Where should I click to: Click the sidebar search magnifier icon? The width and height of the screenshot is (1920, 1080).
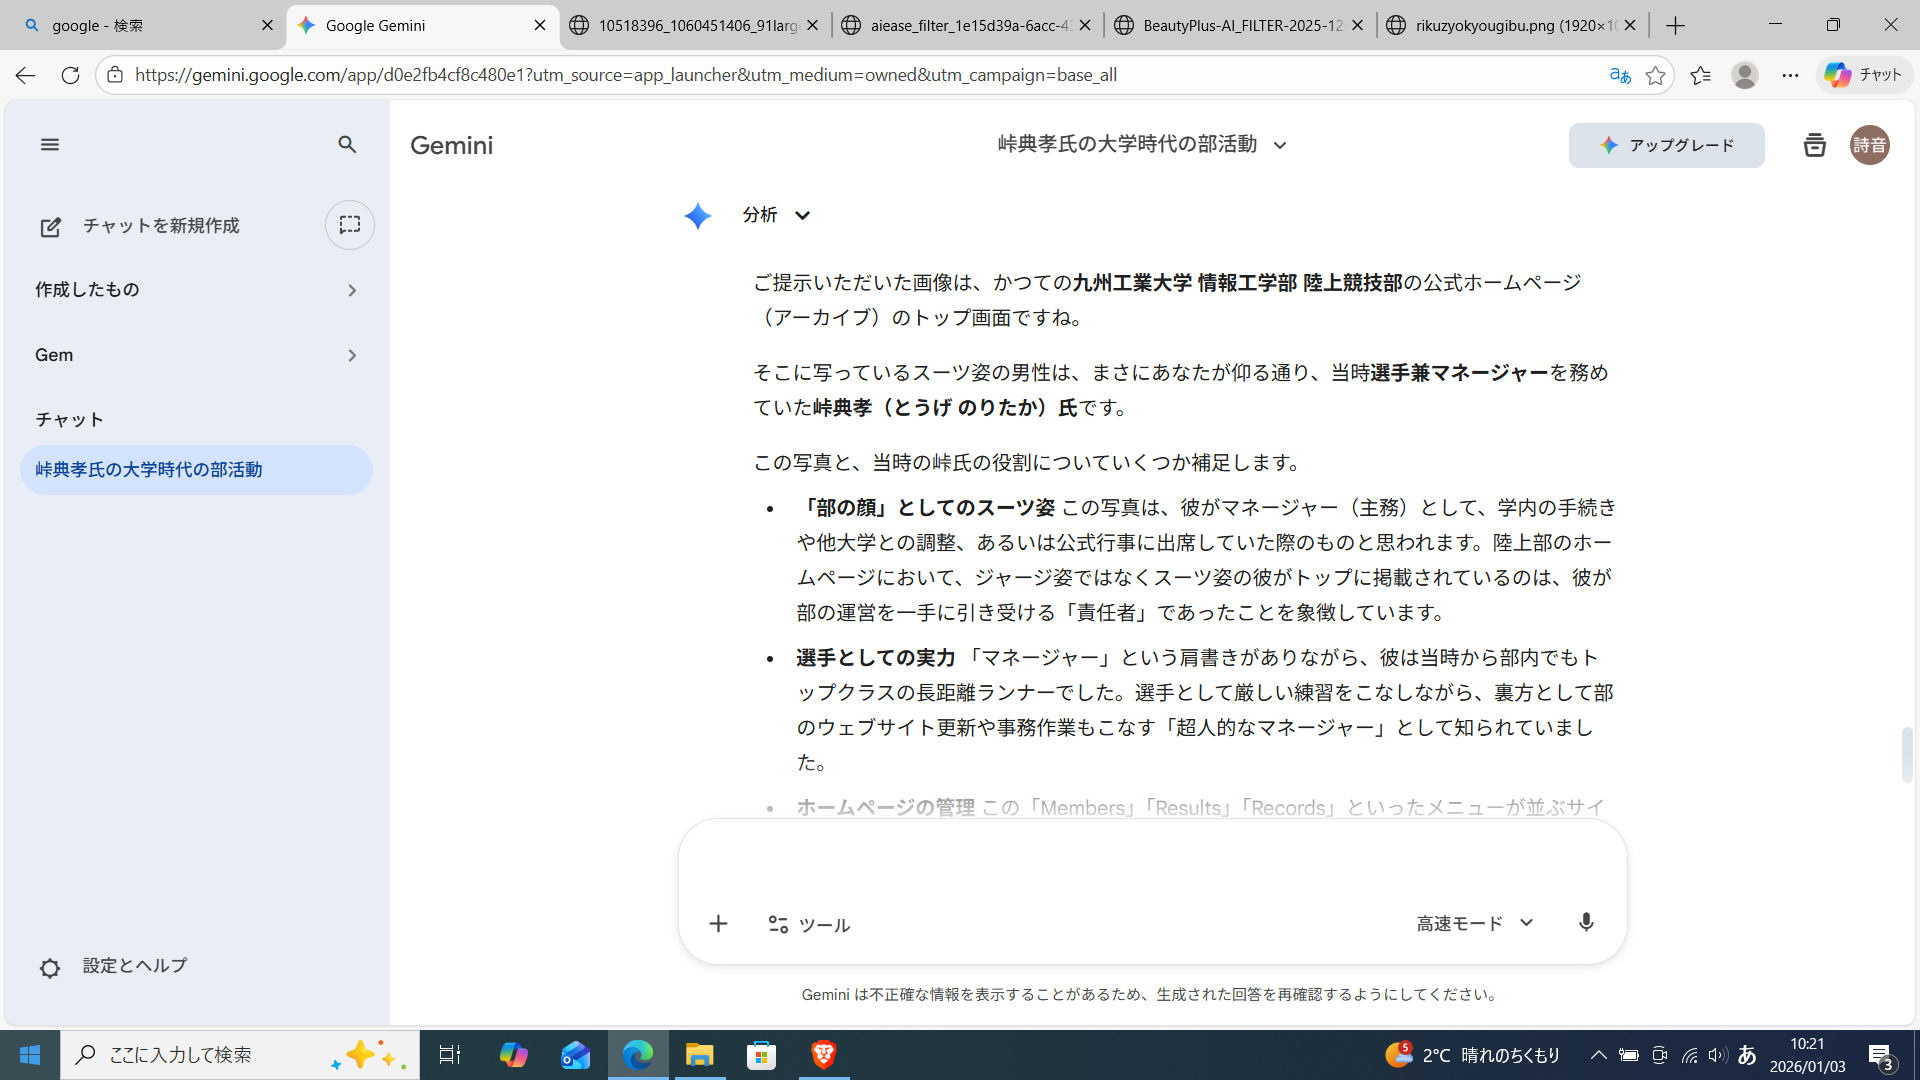click(x=347, y=145)
